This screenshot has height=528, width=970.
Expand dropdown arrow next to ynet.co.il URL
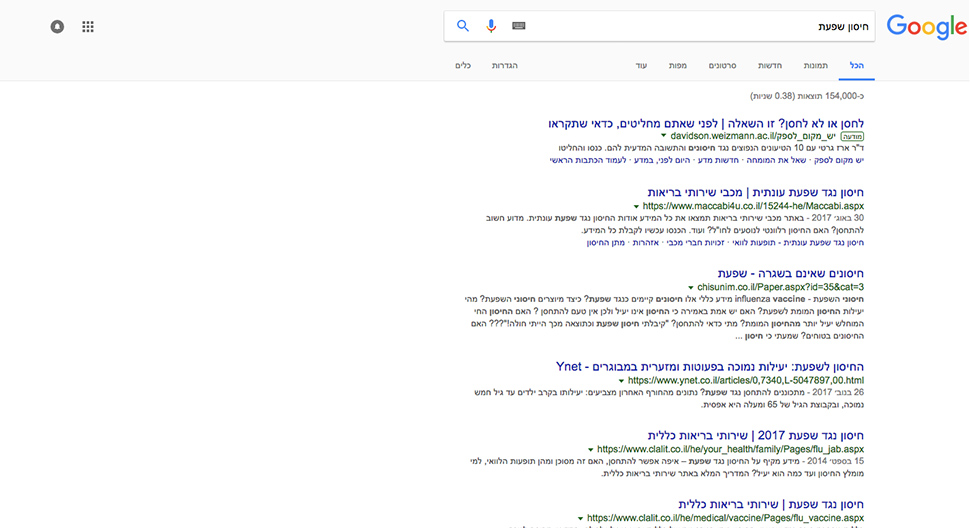point(621,381)
